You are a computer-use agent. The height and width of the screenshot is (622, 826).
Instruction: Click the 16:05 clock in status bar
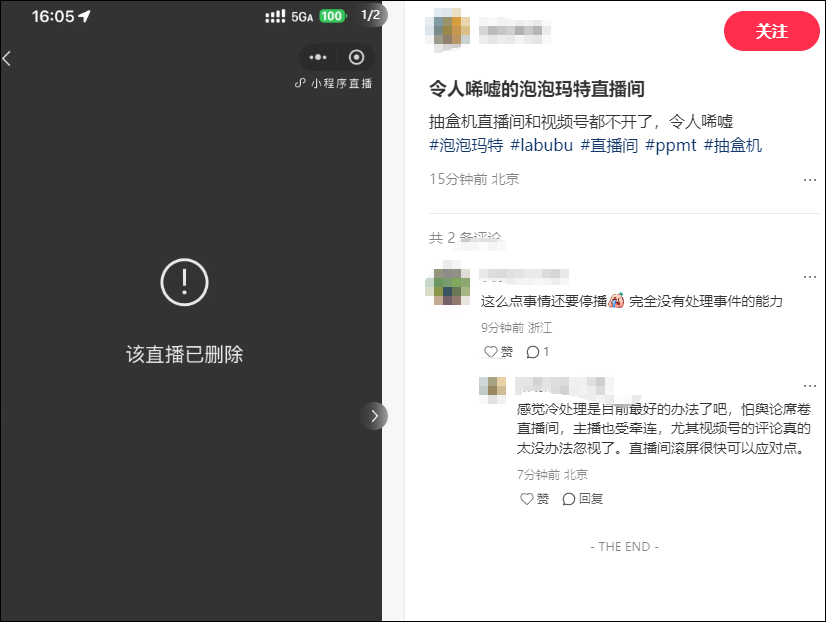pyautogui.click(x=53, y=16)
